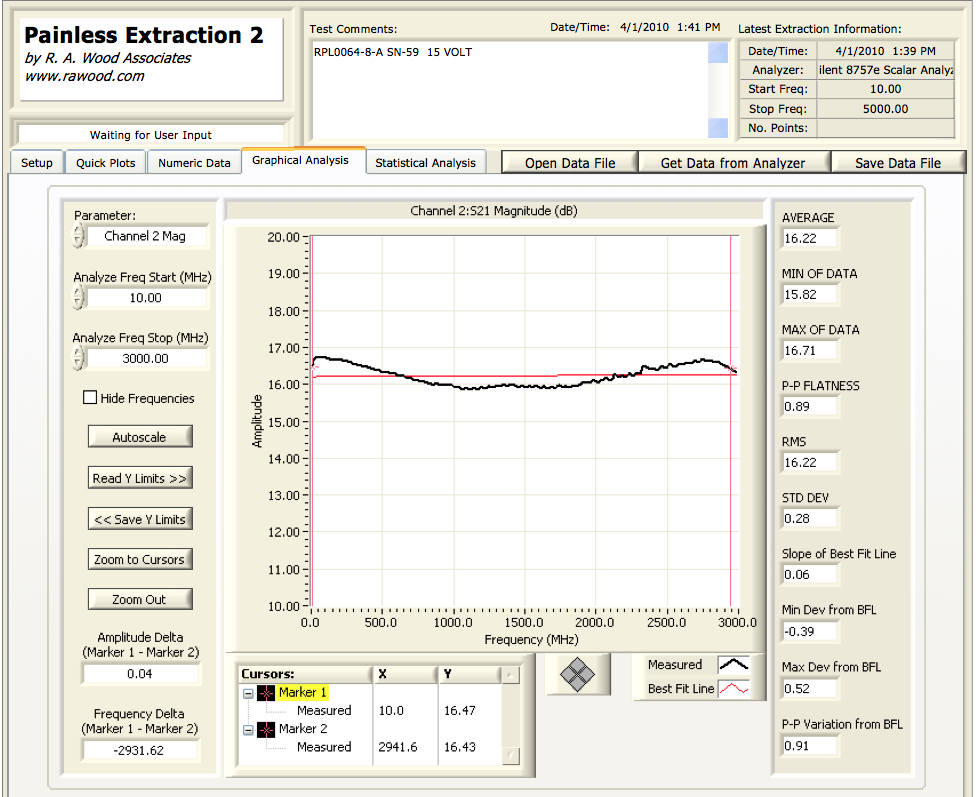Switch to the Setup tab
978x797 pixels.
coord(37,163)
